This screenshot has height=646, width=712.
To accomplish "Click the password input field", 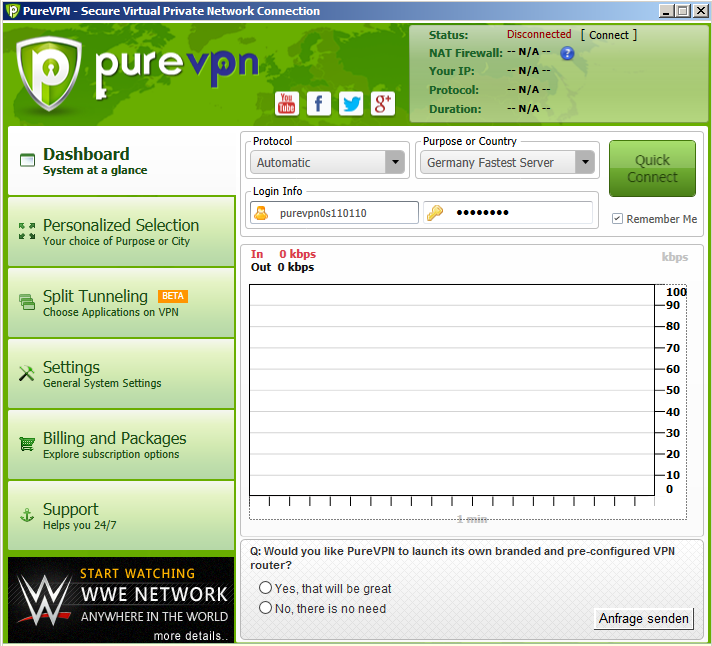I will (x=508, y=212).
